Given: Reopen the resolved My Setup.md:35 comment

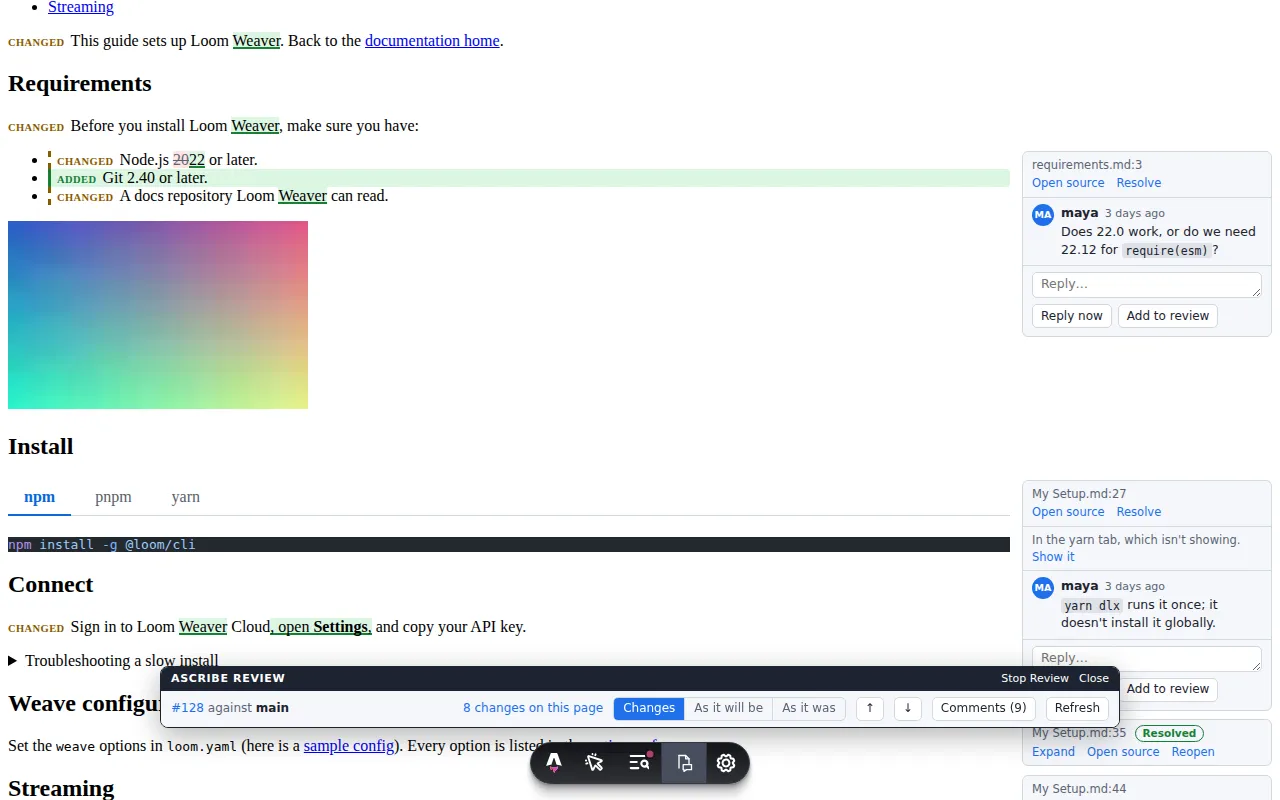Looking at the screenshot, I should click(1193, 752).
